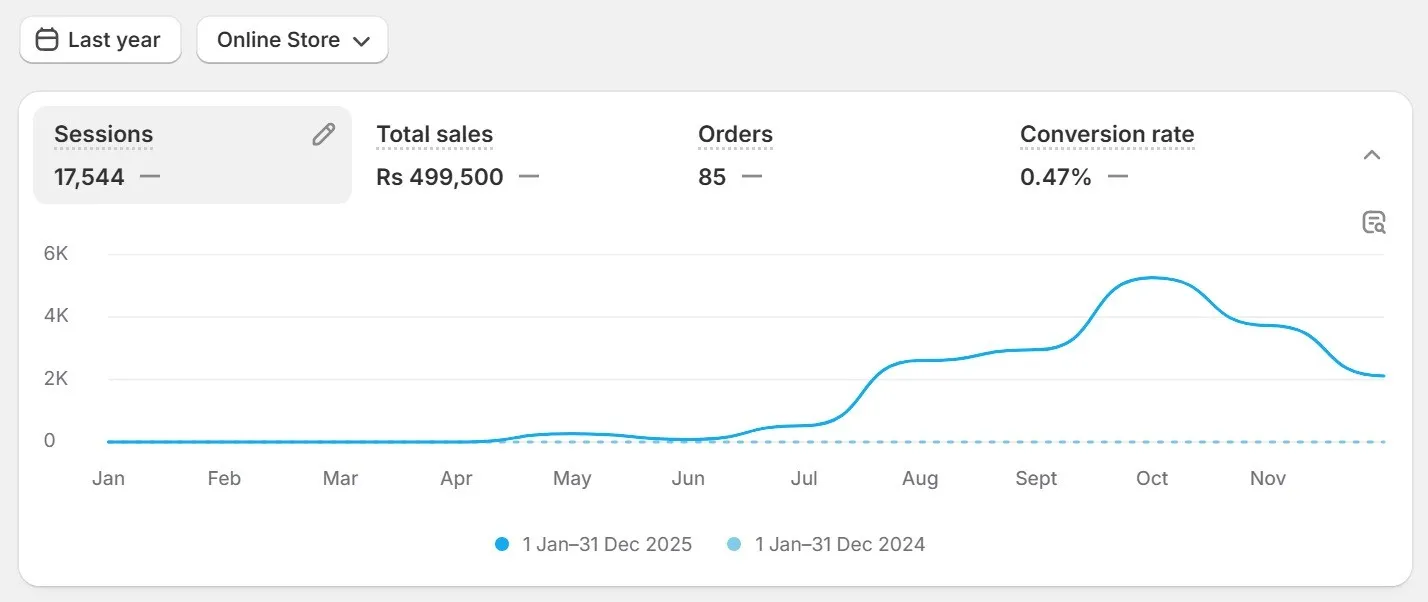Collapse the metrics panel with the chevron

(1372, 155)
